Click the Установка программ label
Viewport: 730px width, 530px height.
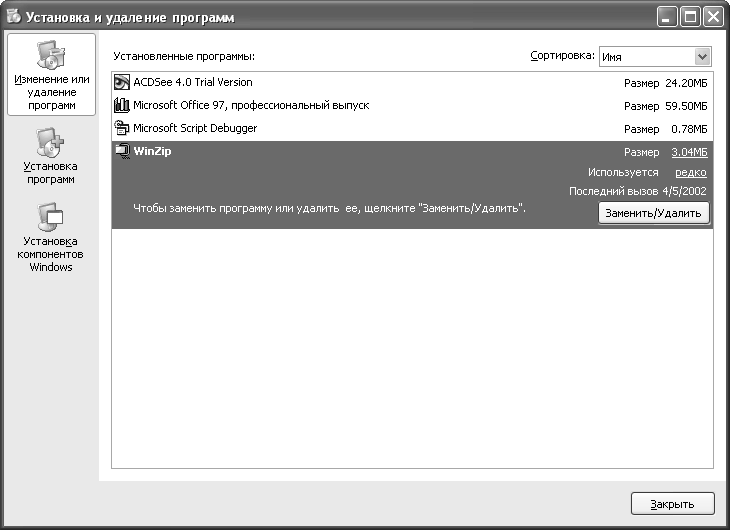[50, 173]
